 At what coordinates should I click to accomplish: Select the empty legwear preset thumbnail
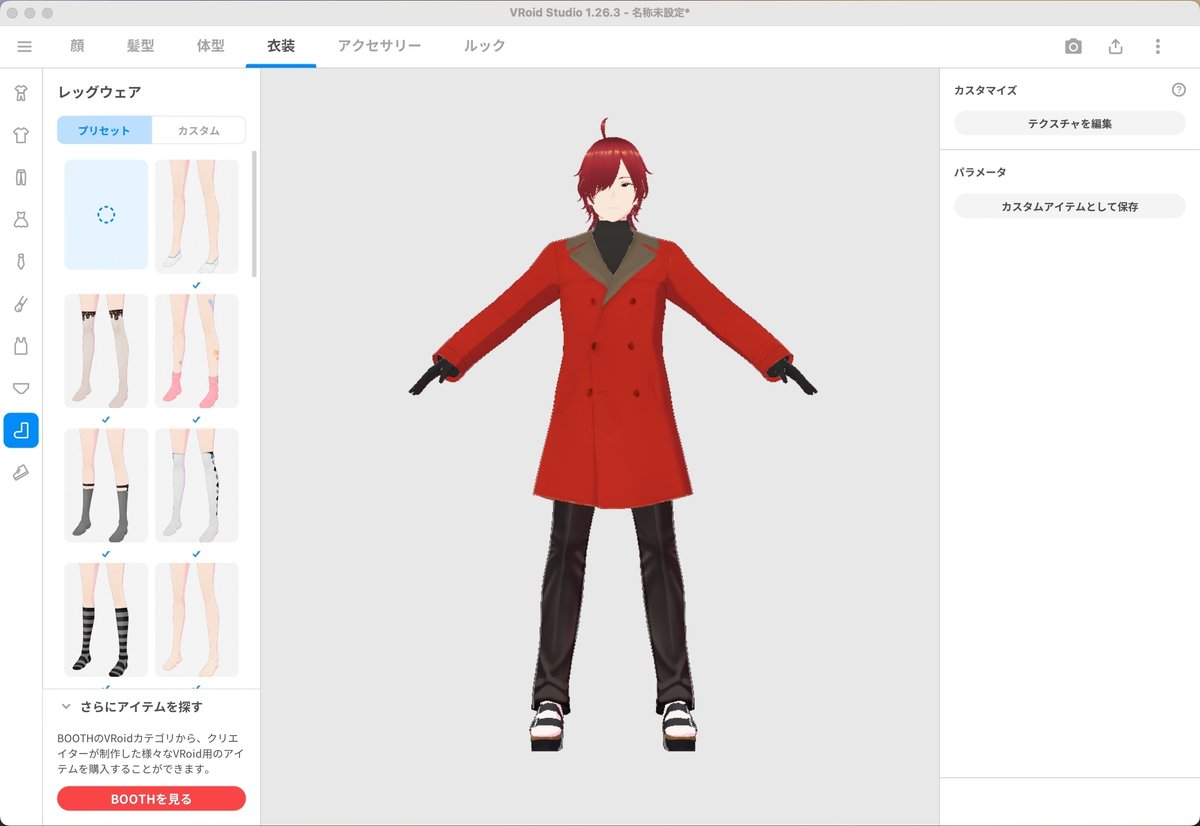click(105, 215)
